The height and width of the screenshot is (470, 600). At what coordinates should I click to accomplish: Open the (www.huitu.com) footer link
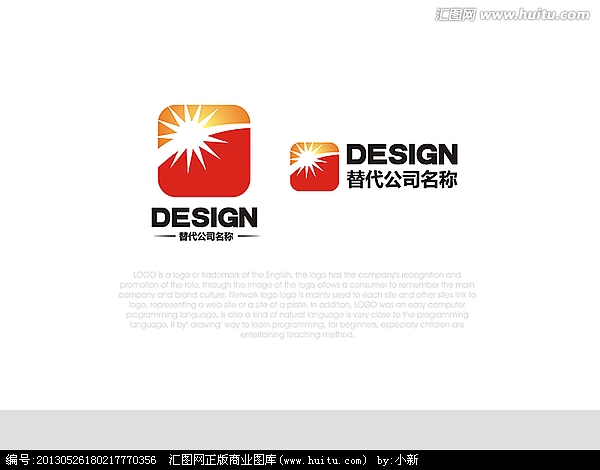323,459
